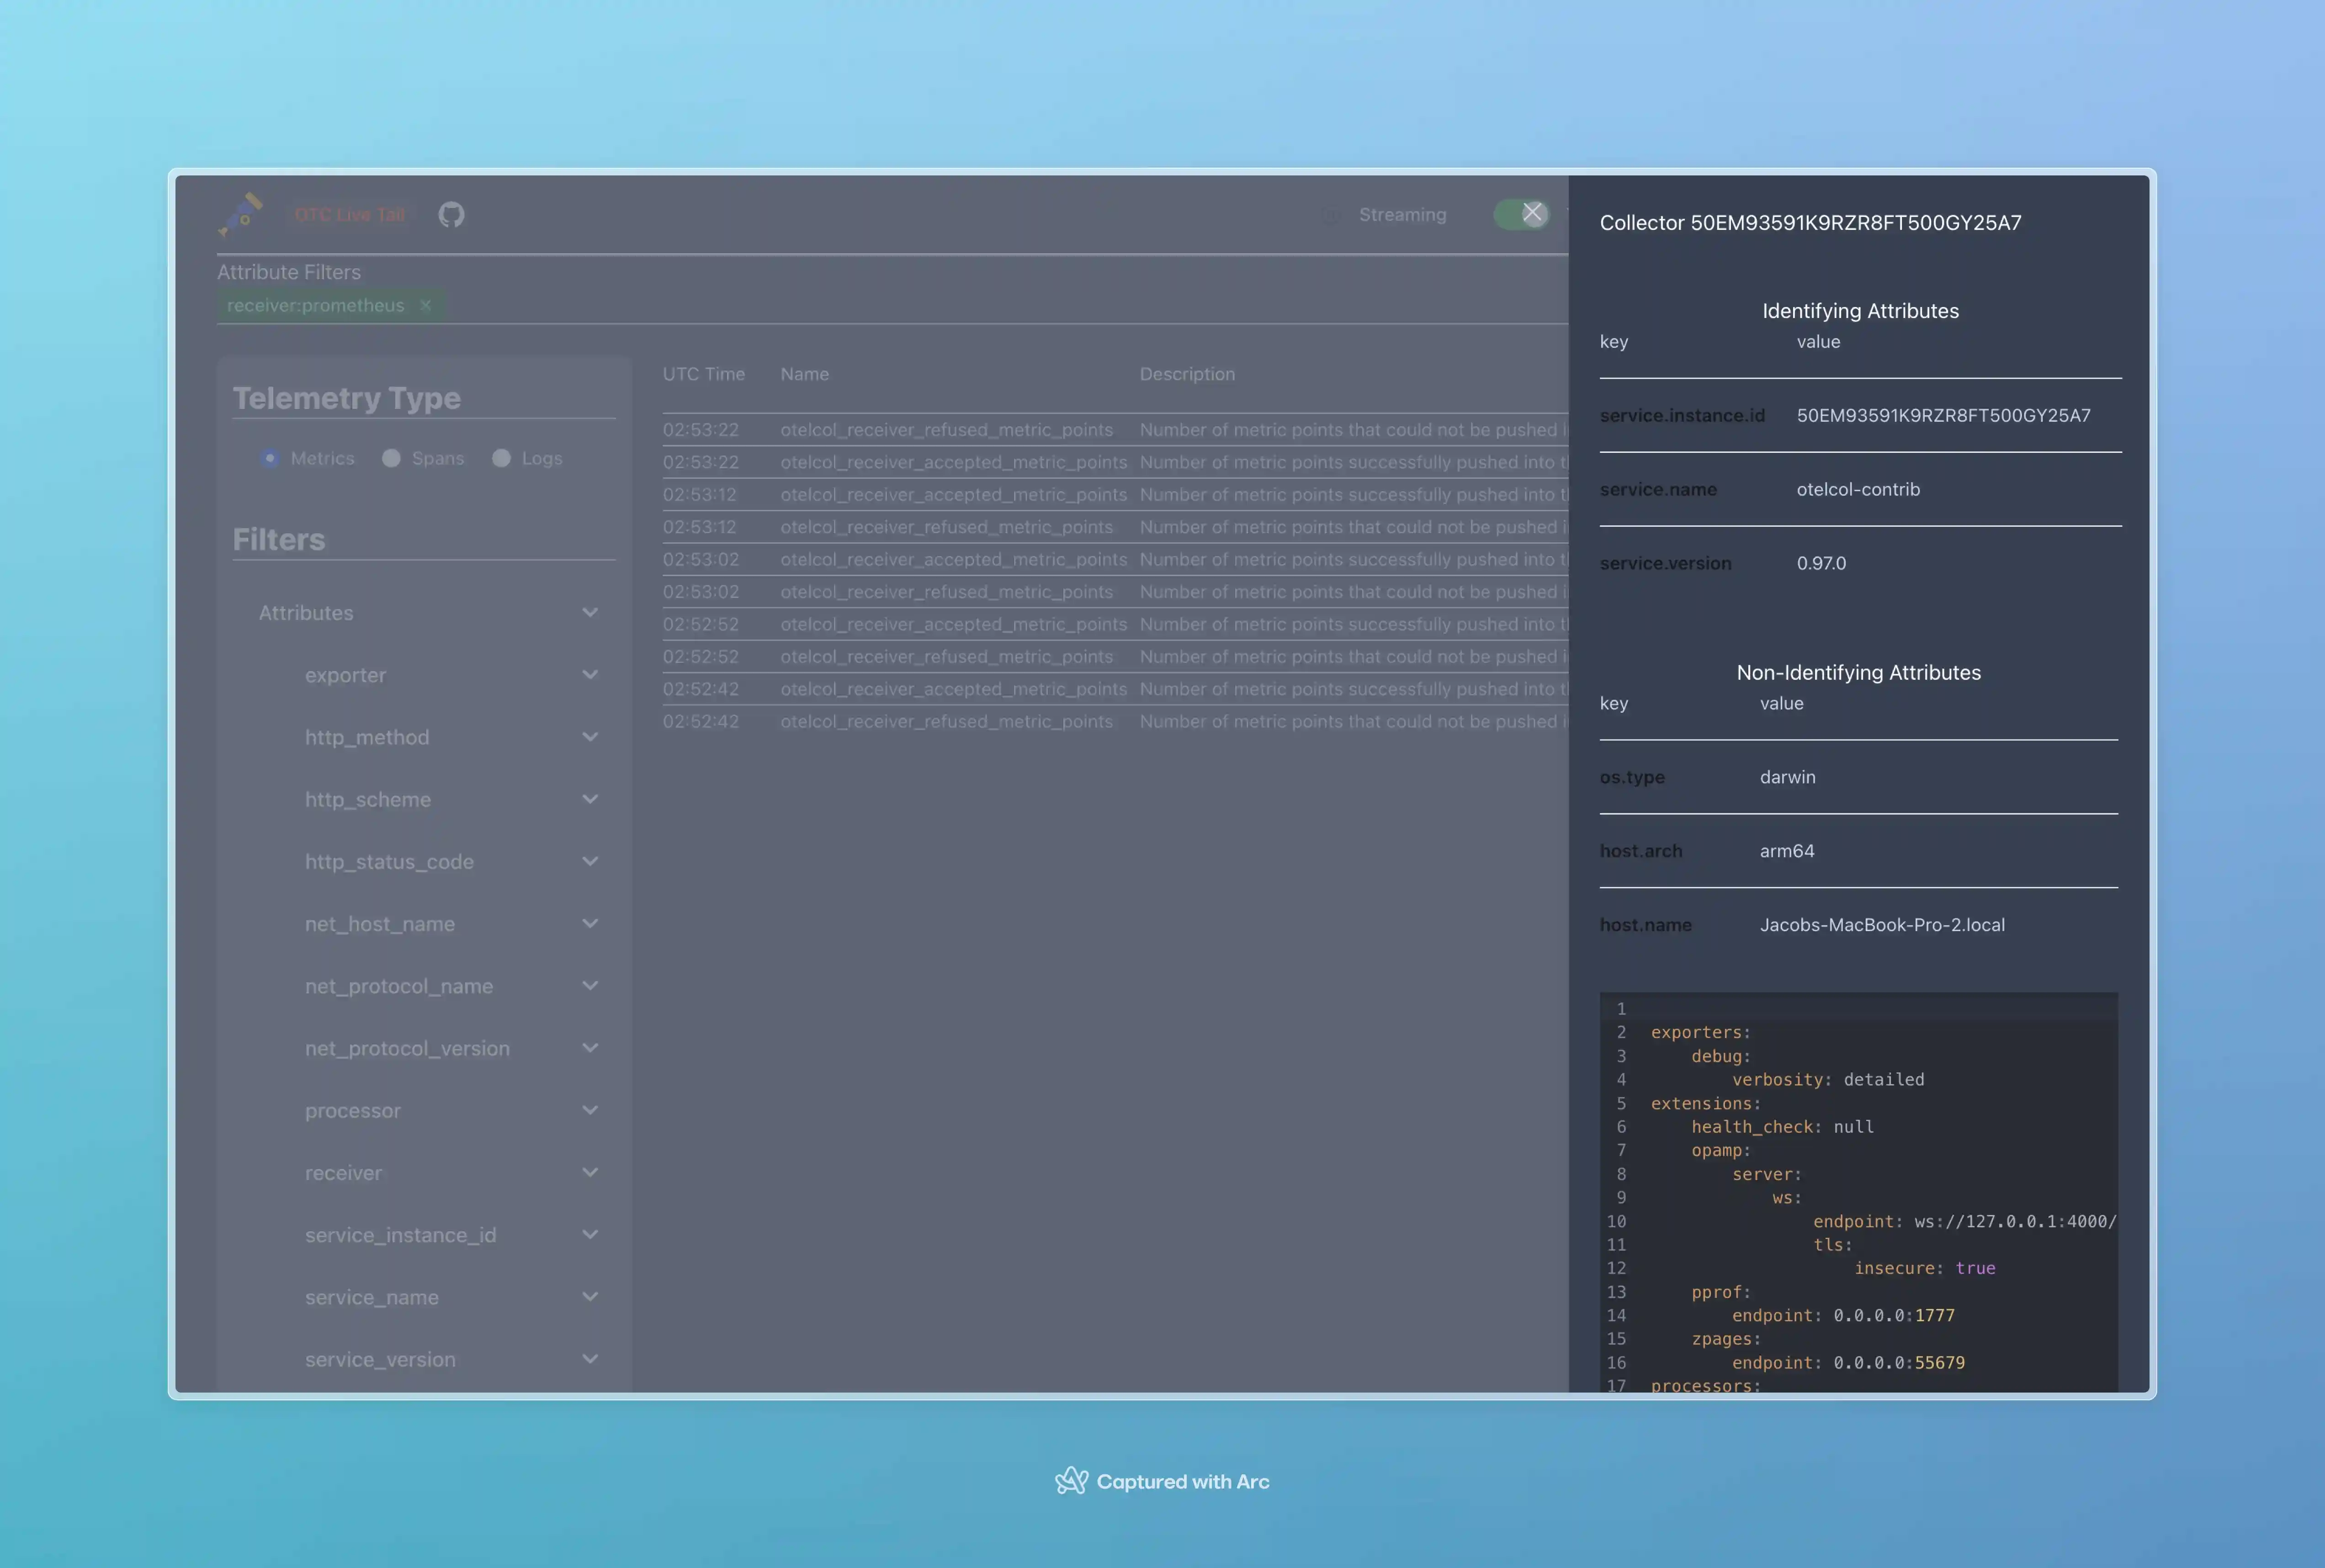Expand the service_version filter
2325x1568 pixels.
591,1359
